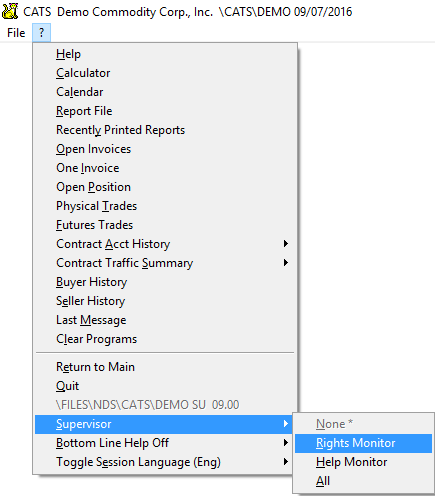
Task: Open the Open Position item
Action: (x=166, y=187)
